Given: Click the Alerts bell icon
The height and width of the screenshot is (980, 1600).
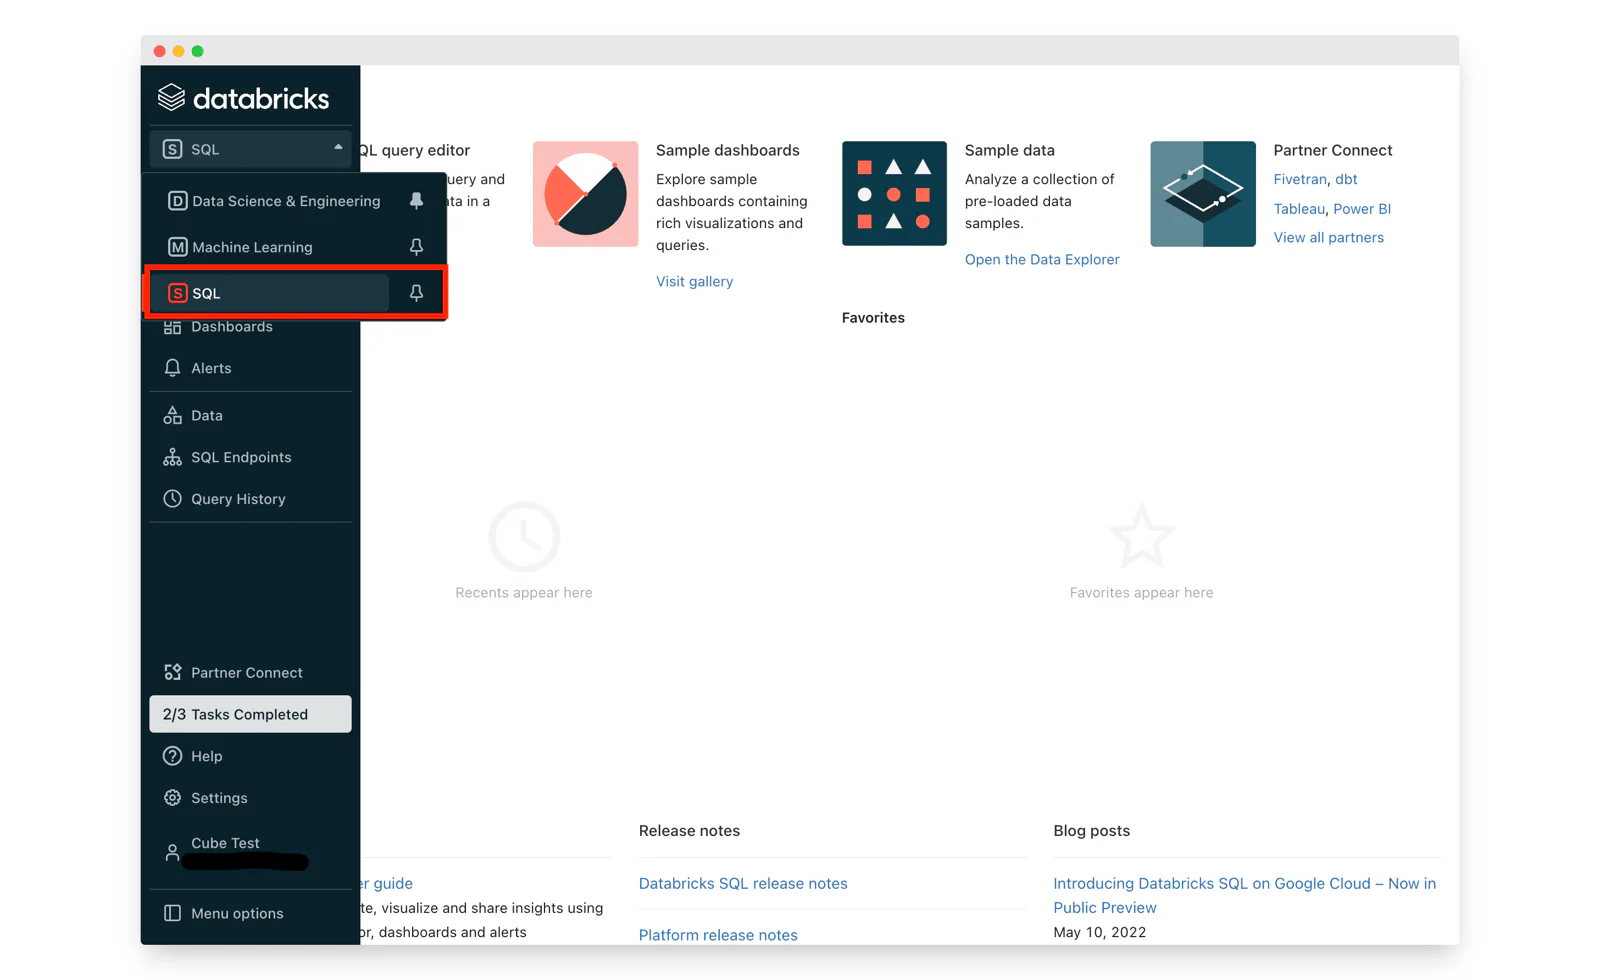Looking at the screenshot, I should 172,368.
